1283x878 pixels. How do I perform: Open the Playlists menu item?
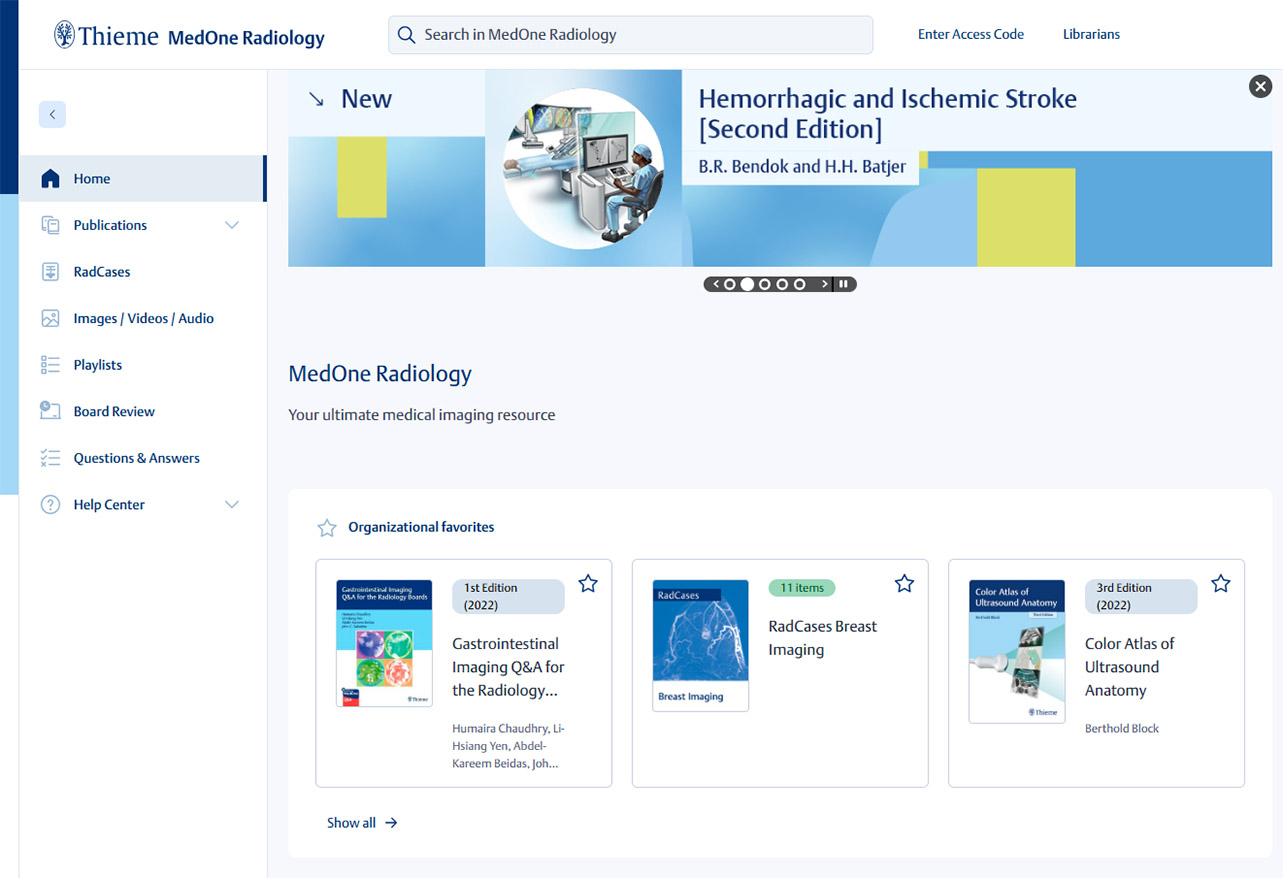point(98,365)
